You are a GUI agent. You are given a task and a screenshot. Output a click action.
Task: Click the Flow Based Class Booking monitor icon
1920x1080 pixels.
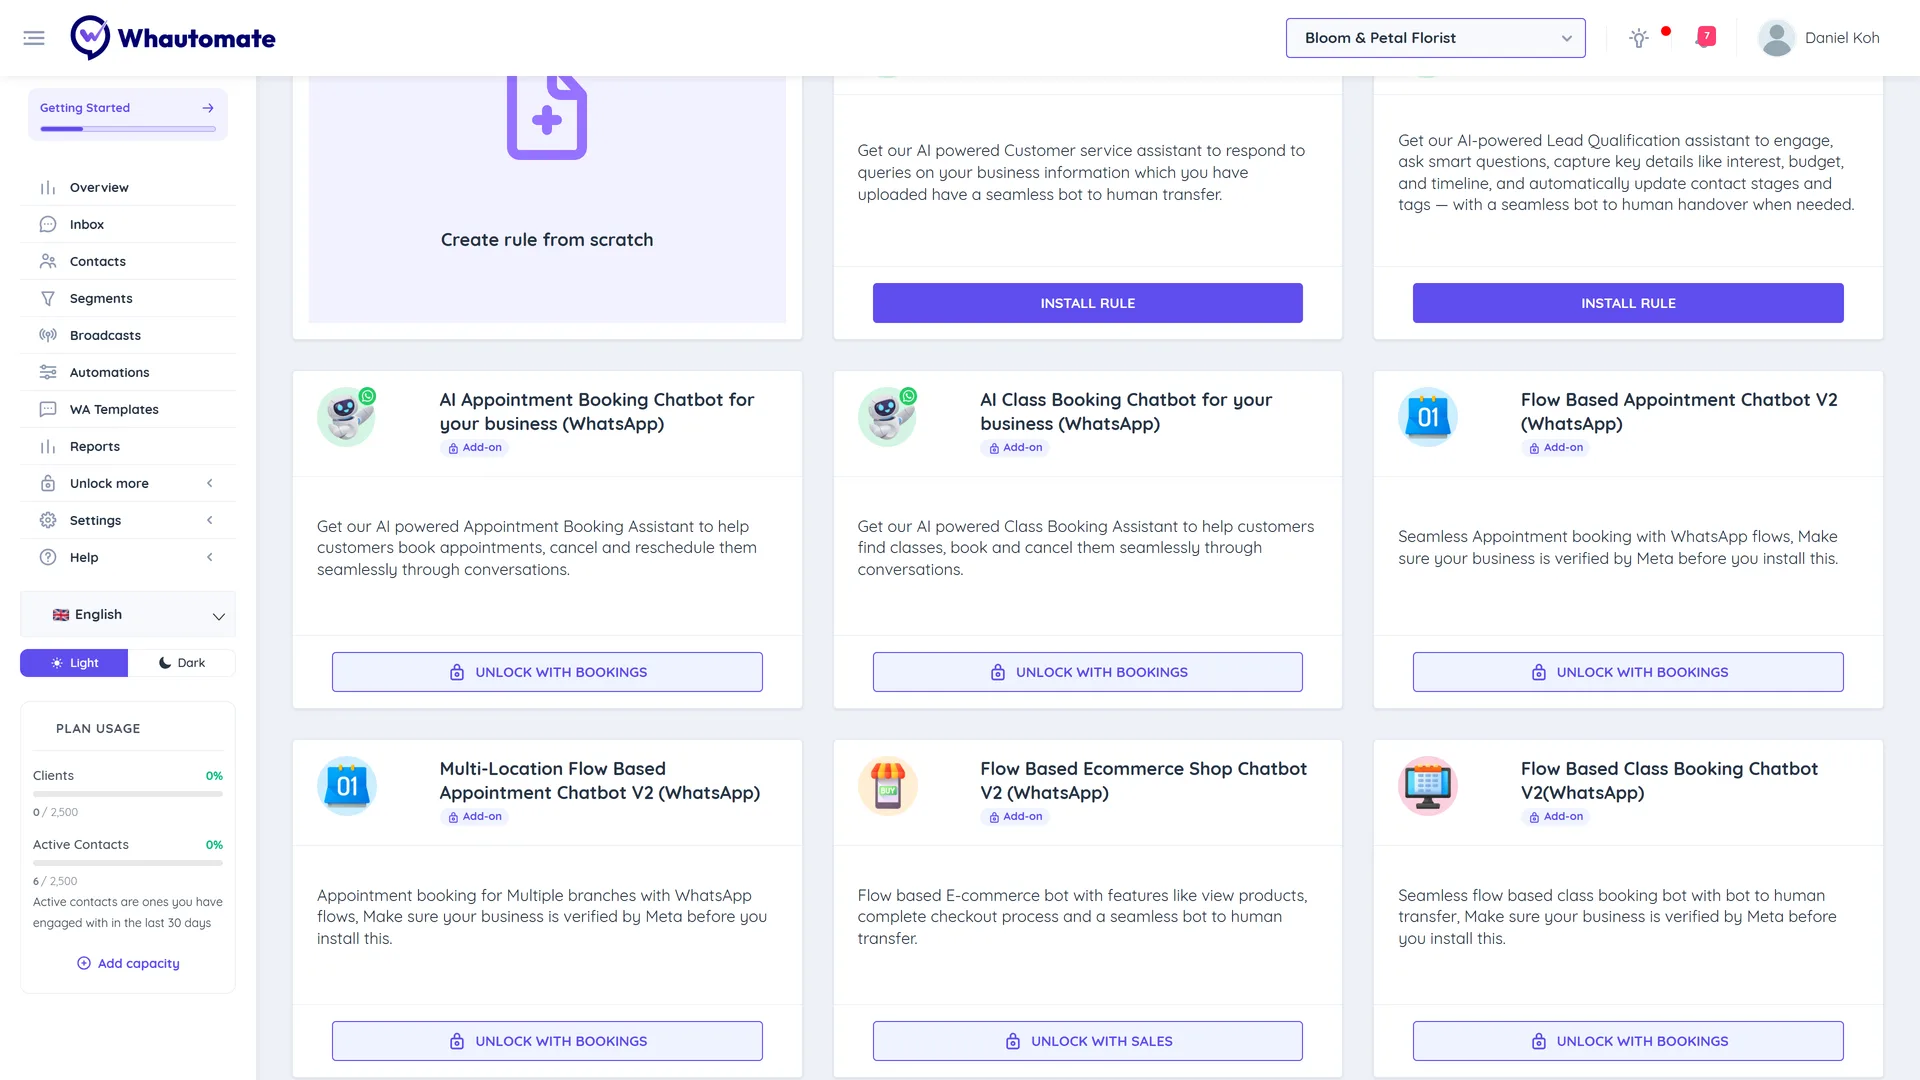pyautogui.click(x=1427, y=786)
